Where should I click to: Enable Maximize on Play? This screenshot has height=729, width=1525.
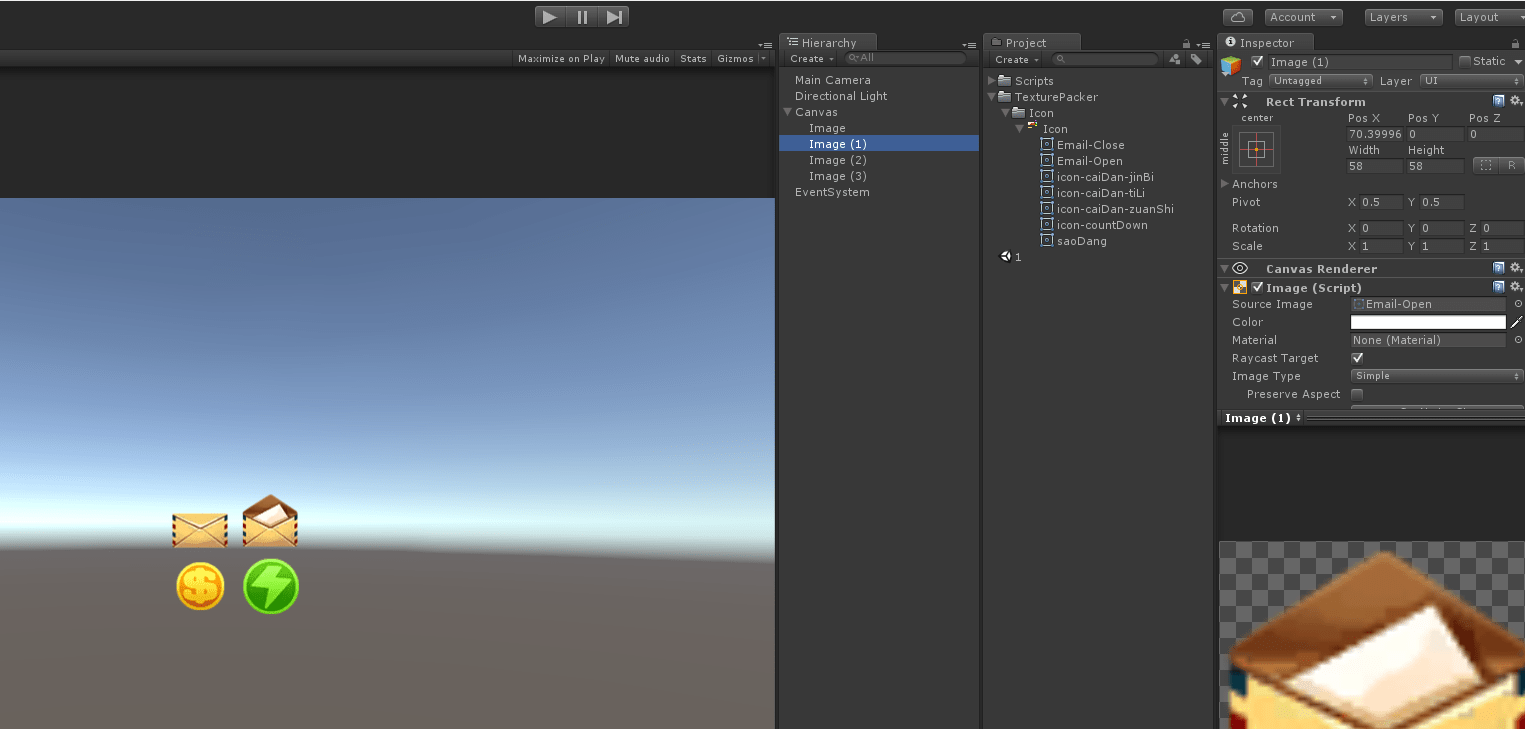pyautogui.click(x=560, y=58)
